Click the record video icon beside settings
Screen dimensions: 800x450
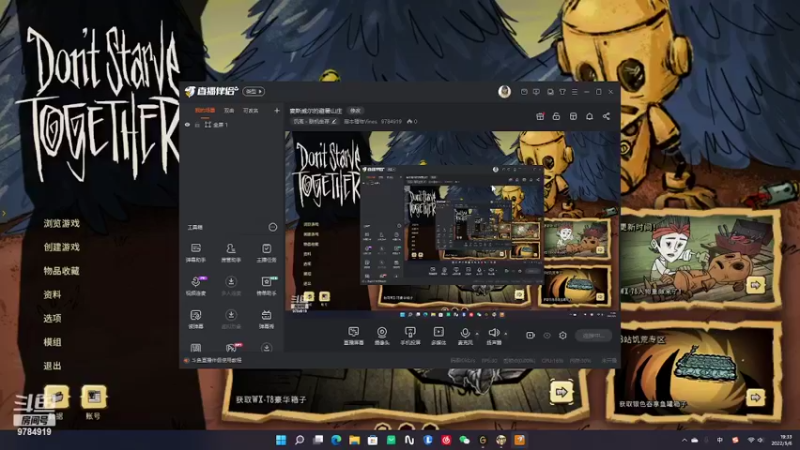click(x=530, y=335)
